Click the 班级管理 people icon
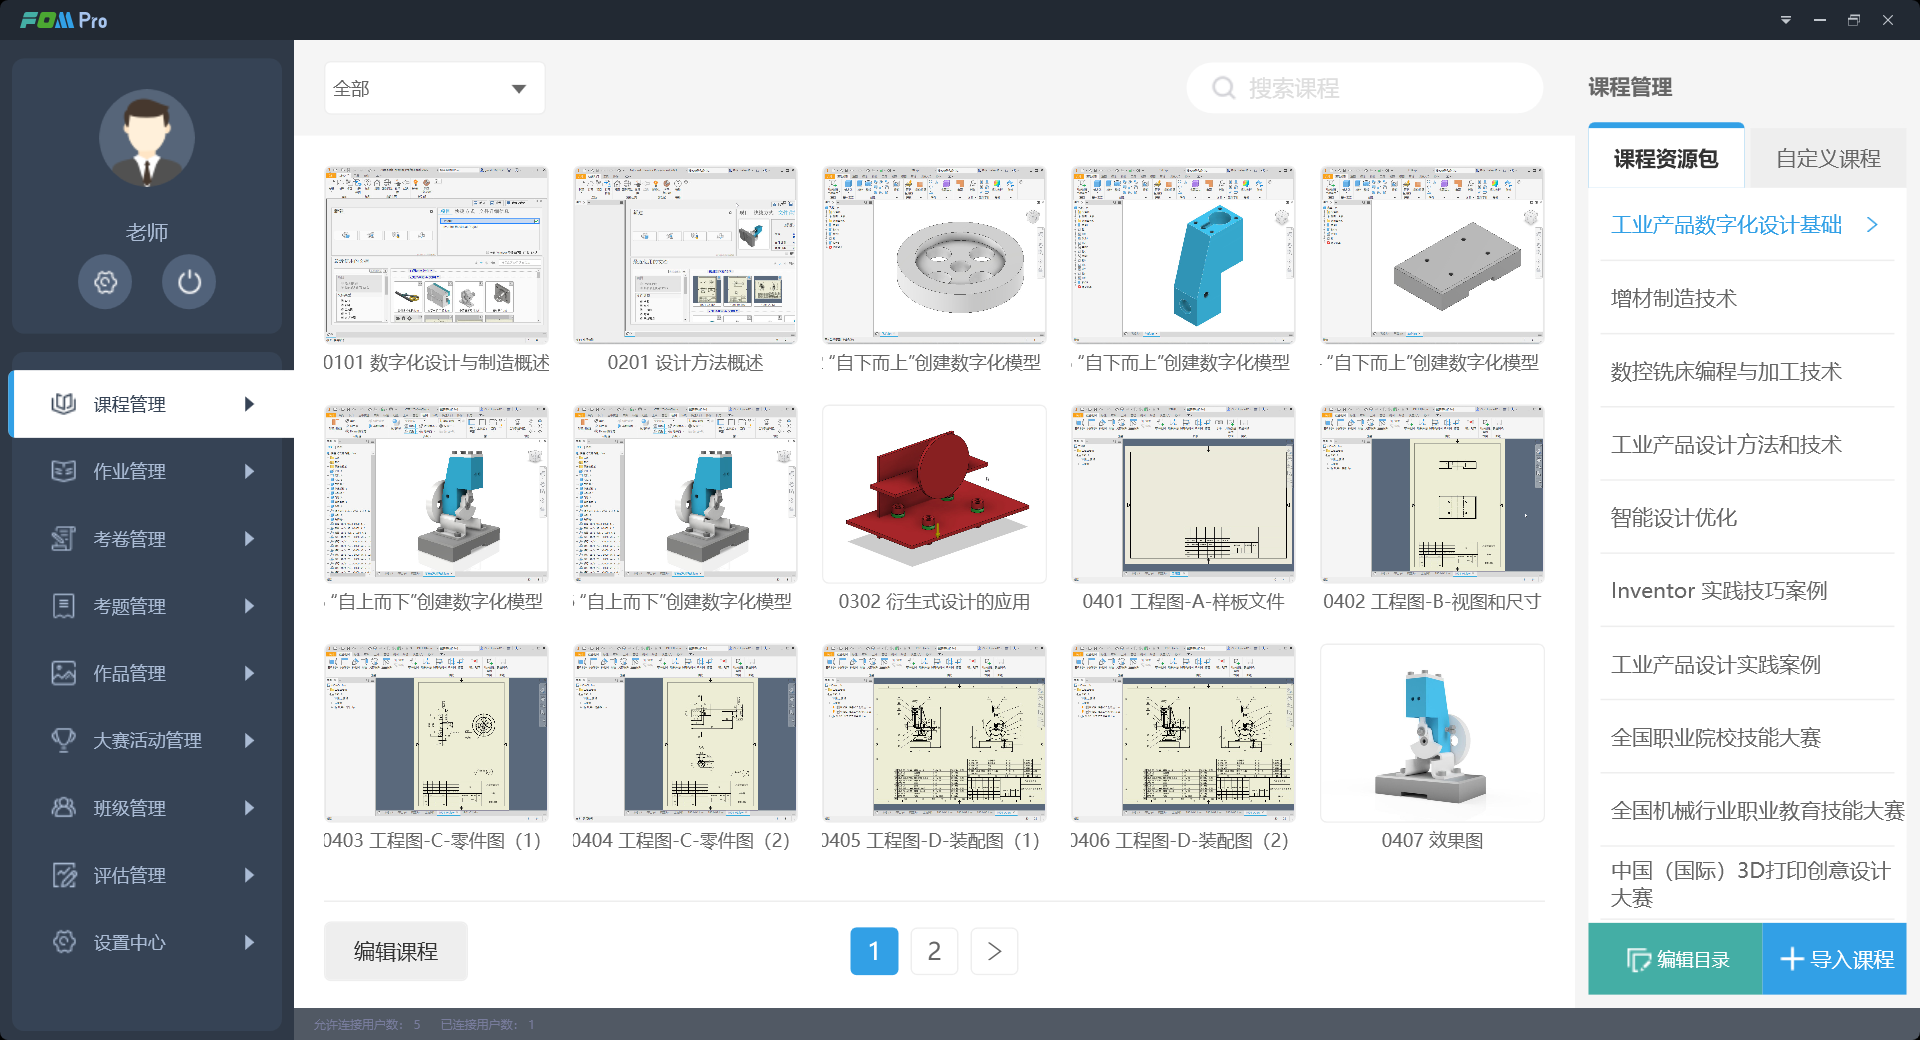The width and height of the screenshot is (1920, 1040). click(x=64, y=807)
